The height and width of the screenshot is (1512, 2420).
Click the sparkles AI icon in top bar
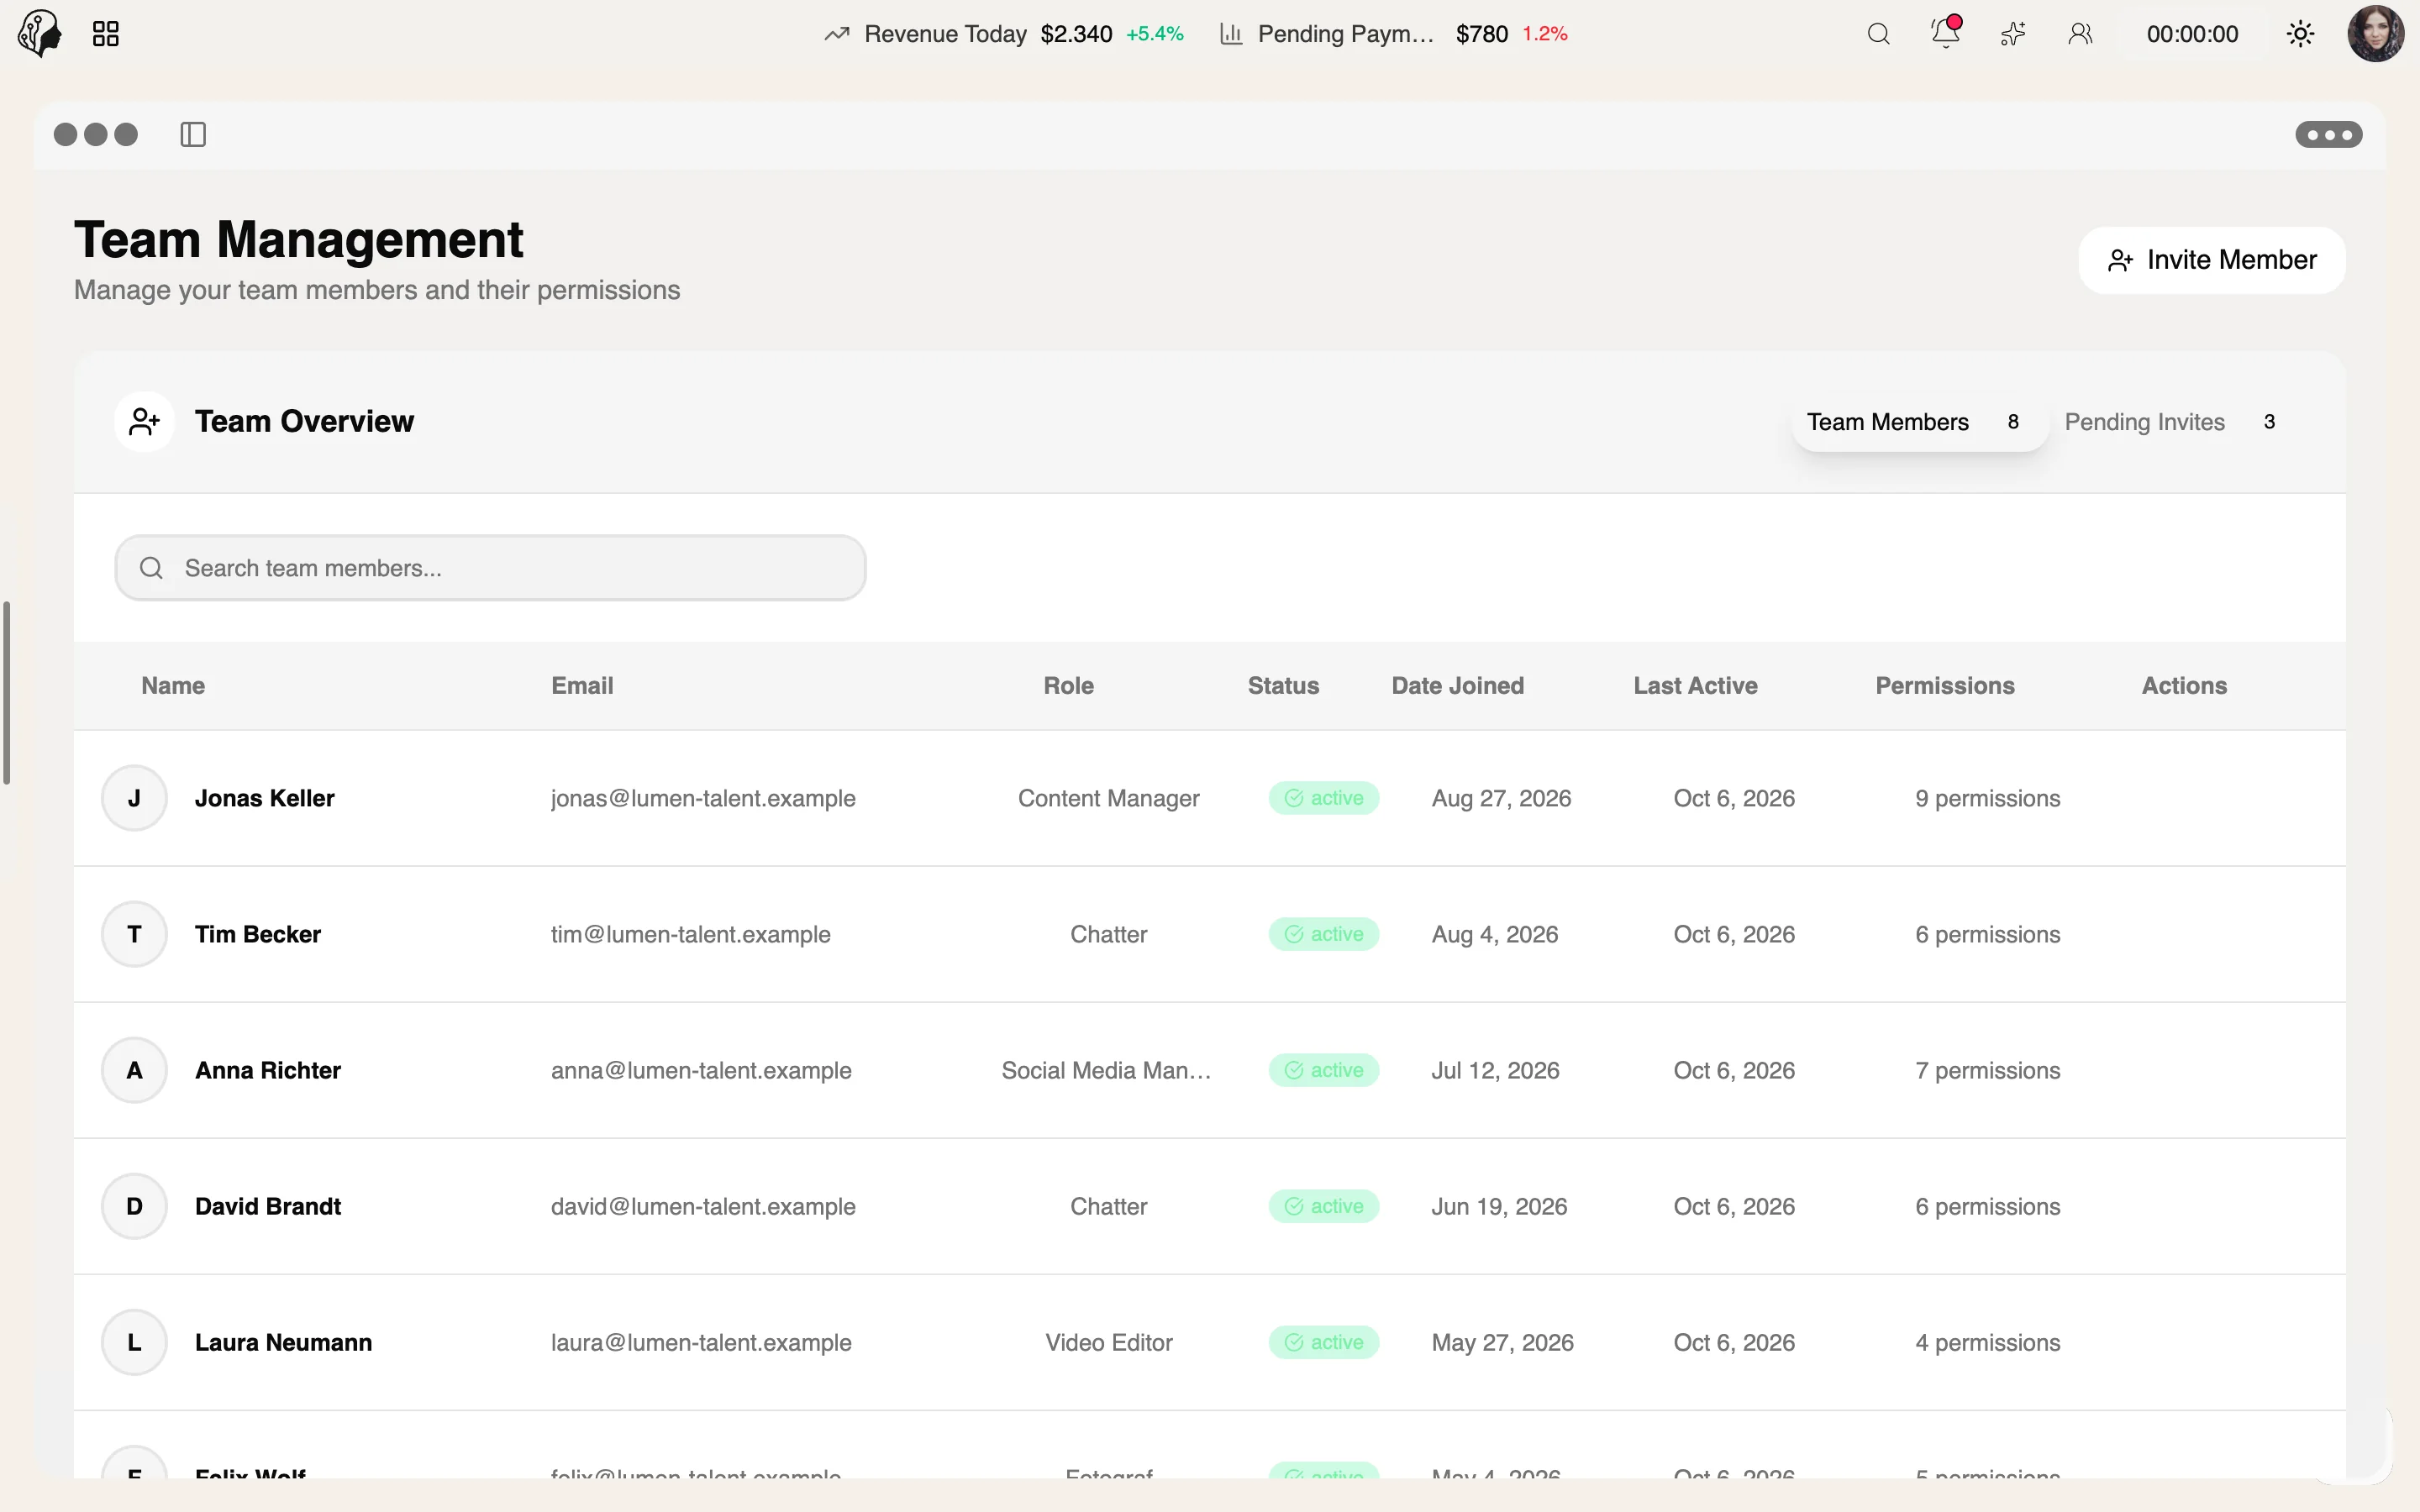pyautogui.click(x=2013, y=34)
